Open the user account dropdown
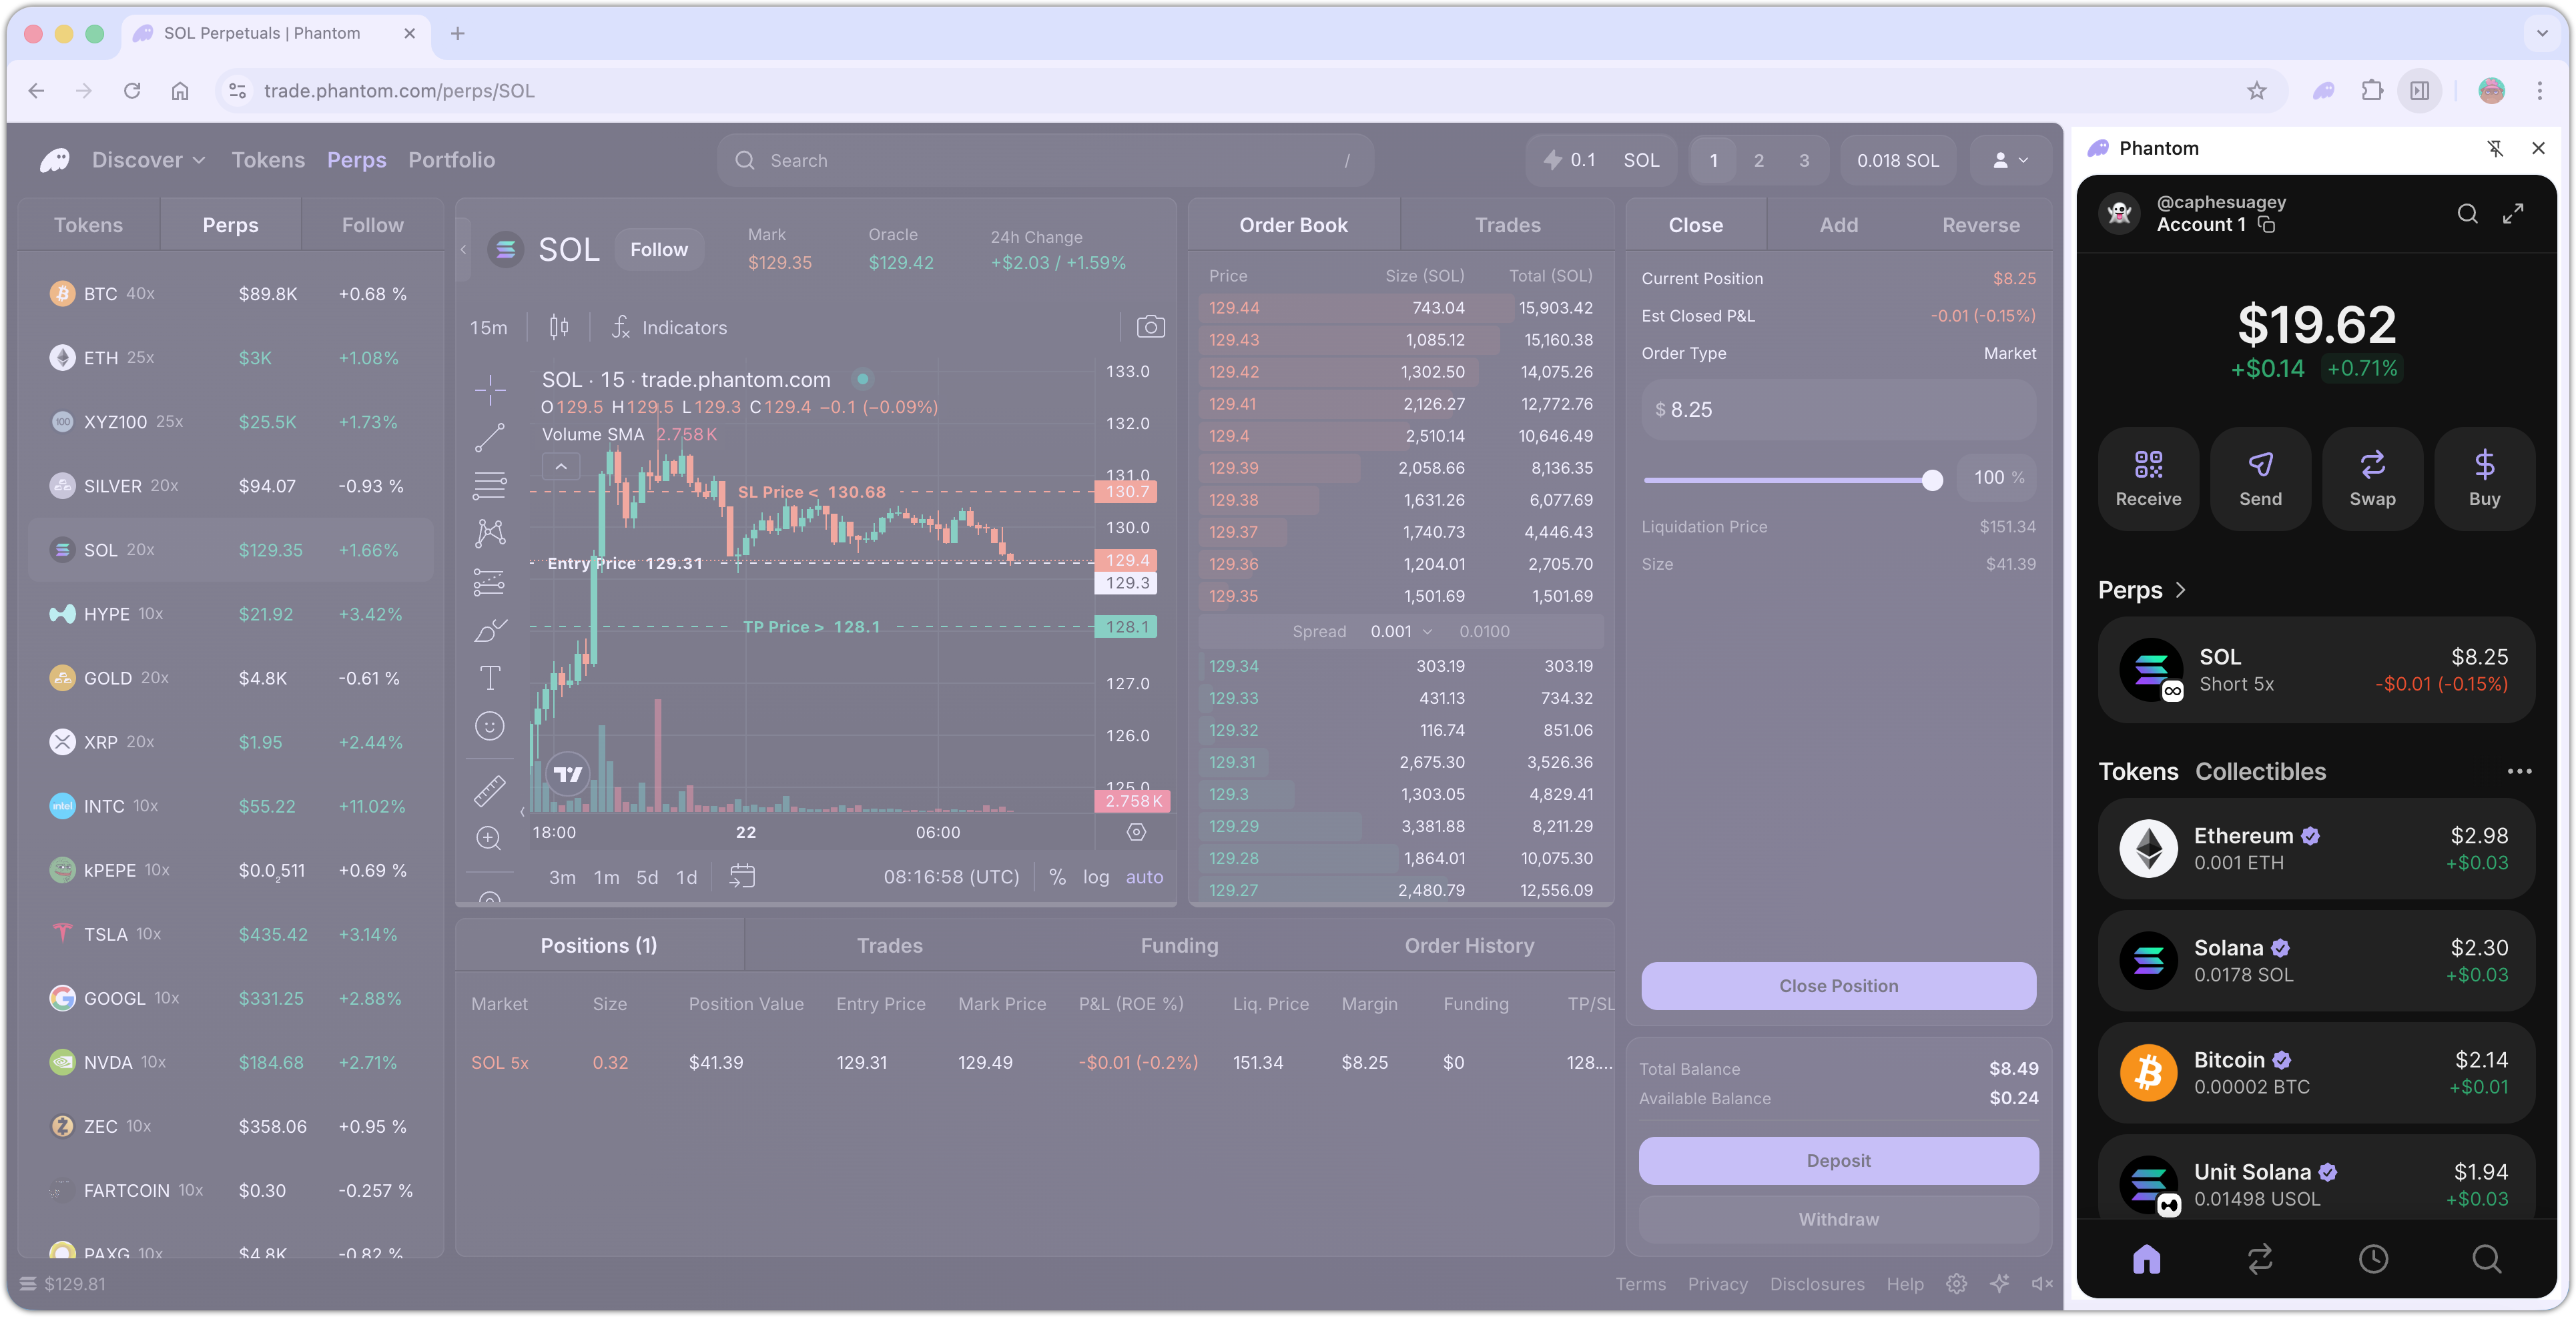2576x1317 pixels. click(x=2010, y=160)
